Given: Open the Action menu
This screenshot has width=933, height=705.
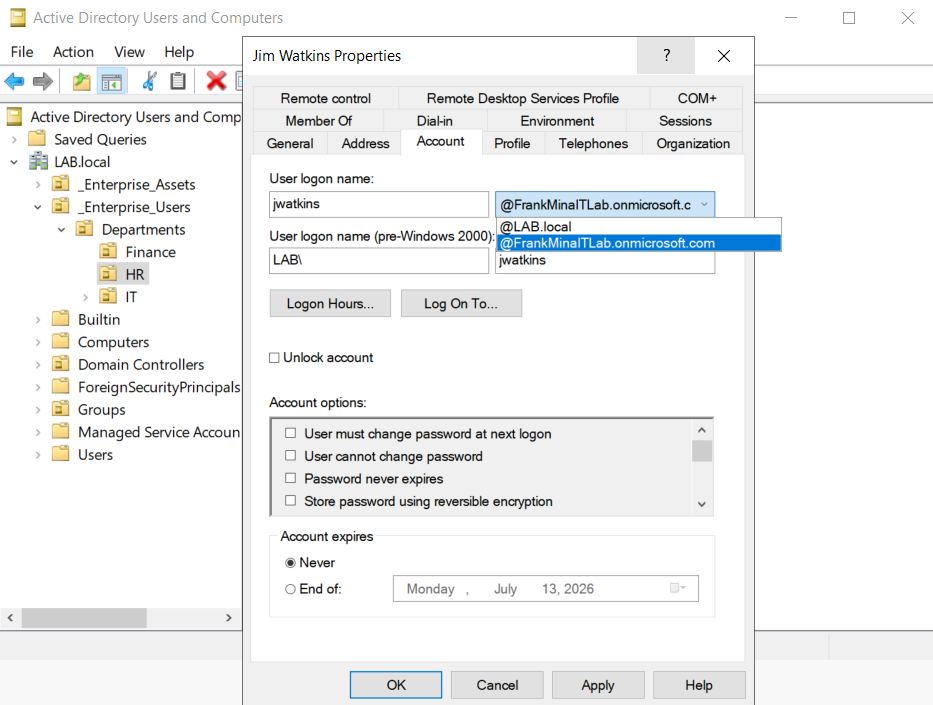Looking at the screenshot, I should pos(73,52).
